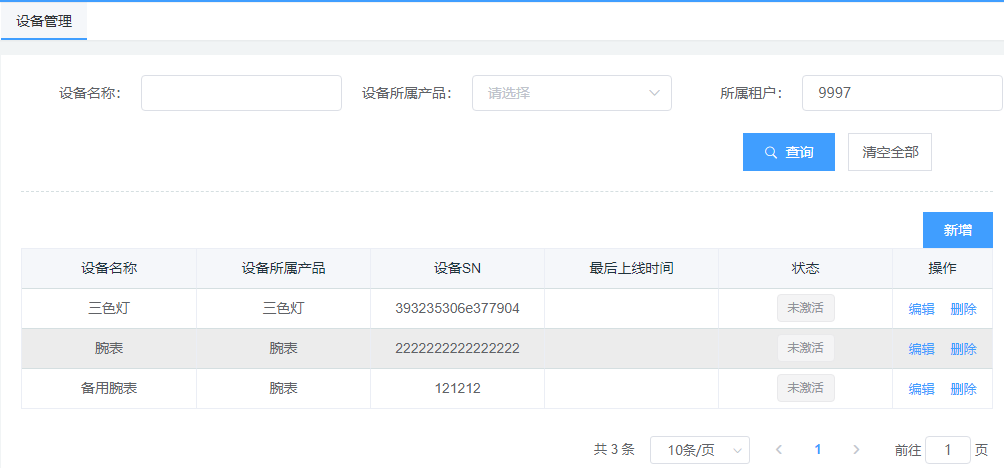Open the 10条/页 page size dropdown
1004x468 pixels.
tap(699, 450)
